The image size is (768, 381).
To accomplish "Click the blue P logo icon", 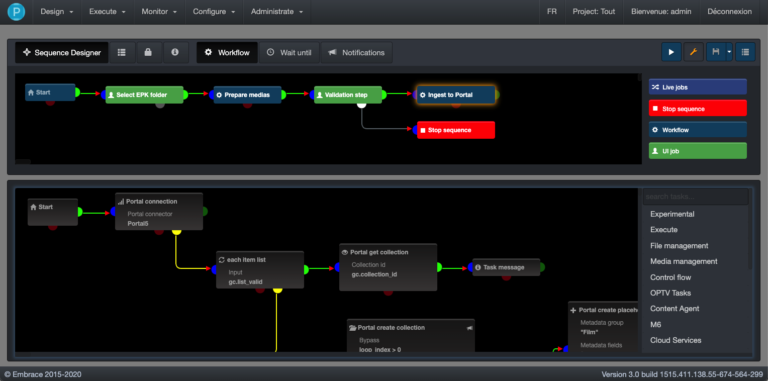I will pos(16,12).
